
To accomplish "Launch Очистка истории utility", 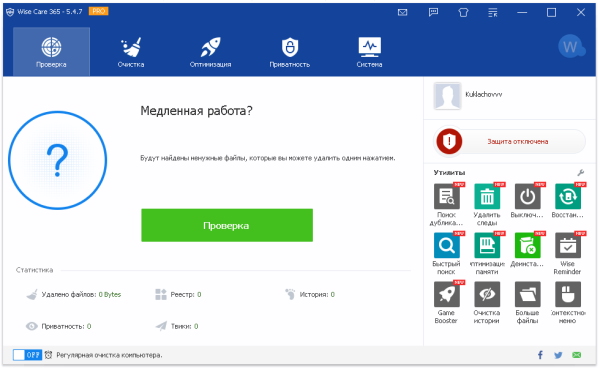I will 487,303.
